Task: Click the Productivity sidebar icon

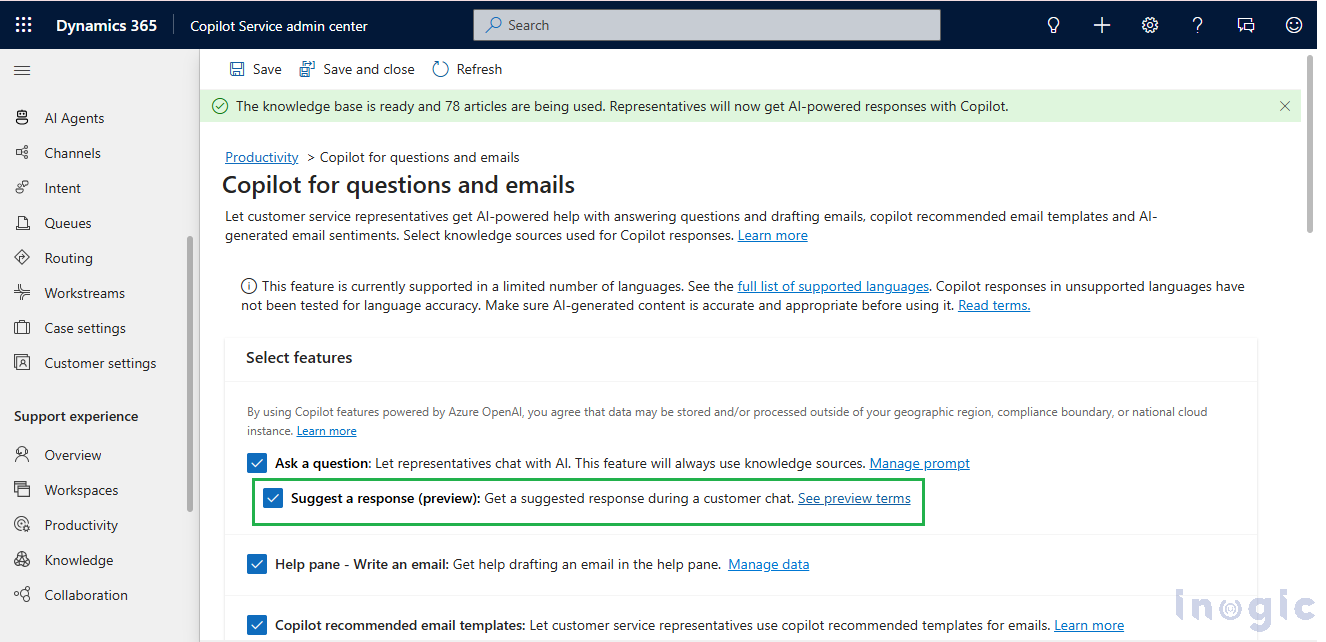Action: 22,525
